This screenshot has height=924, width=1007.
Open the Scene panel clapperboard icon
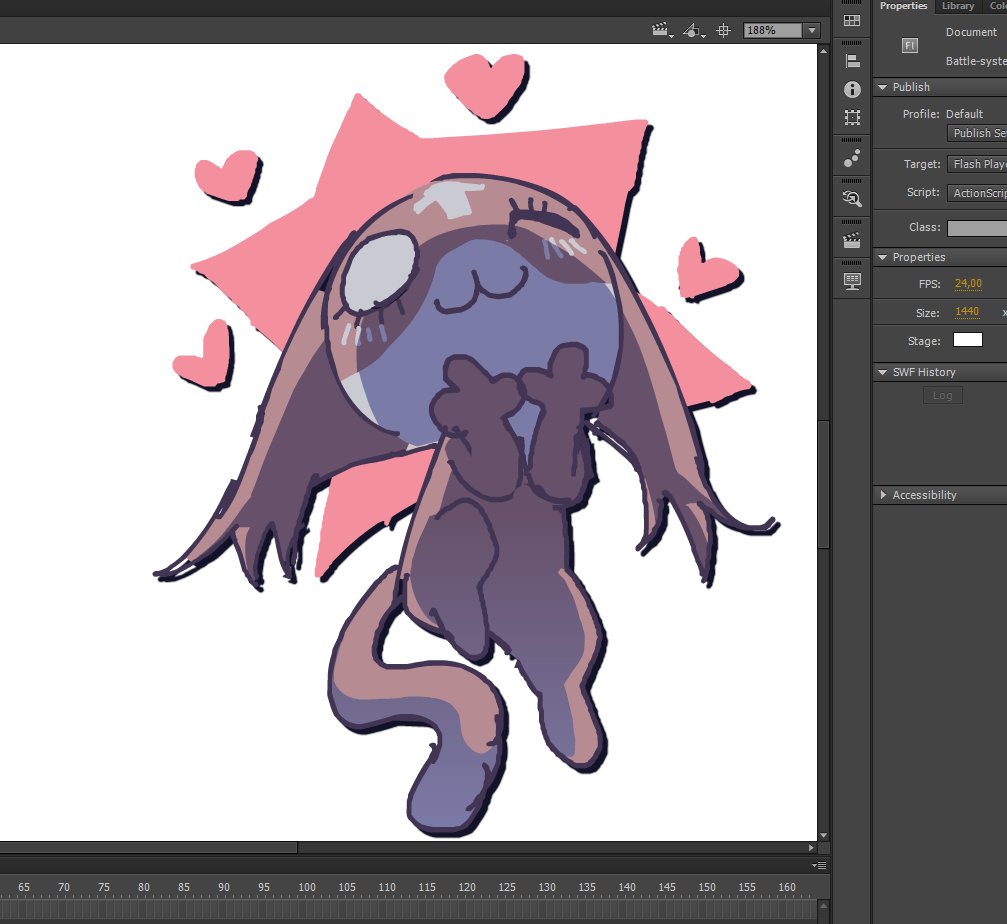click(852, 240)
